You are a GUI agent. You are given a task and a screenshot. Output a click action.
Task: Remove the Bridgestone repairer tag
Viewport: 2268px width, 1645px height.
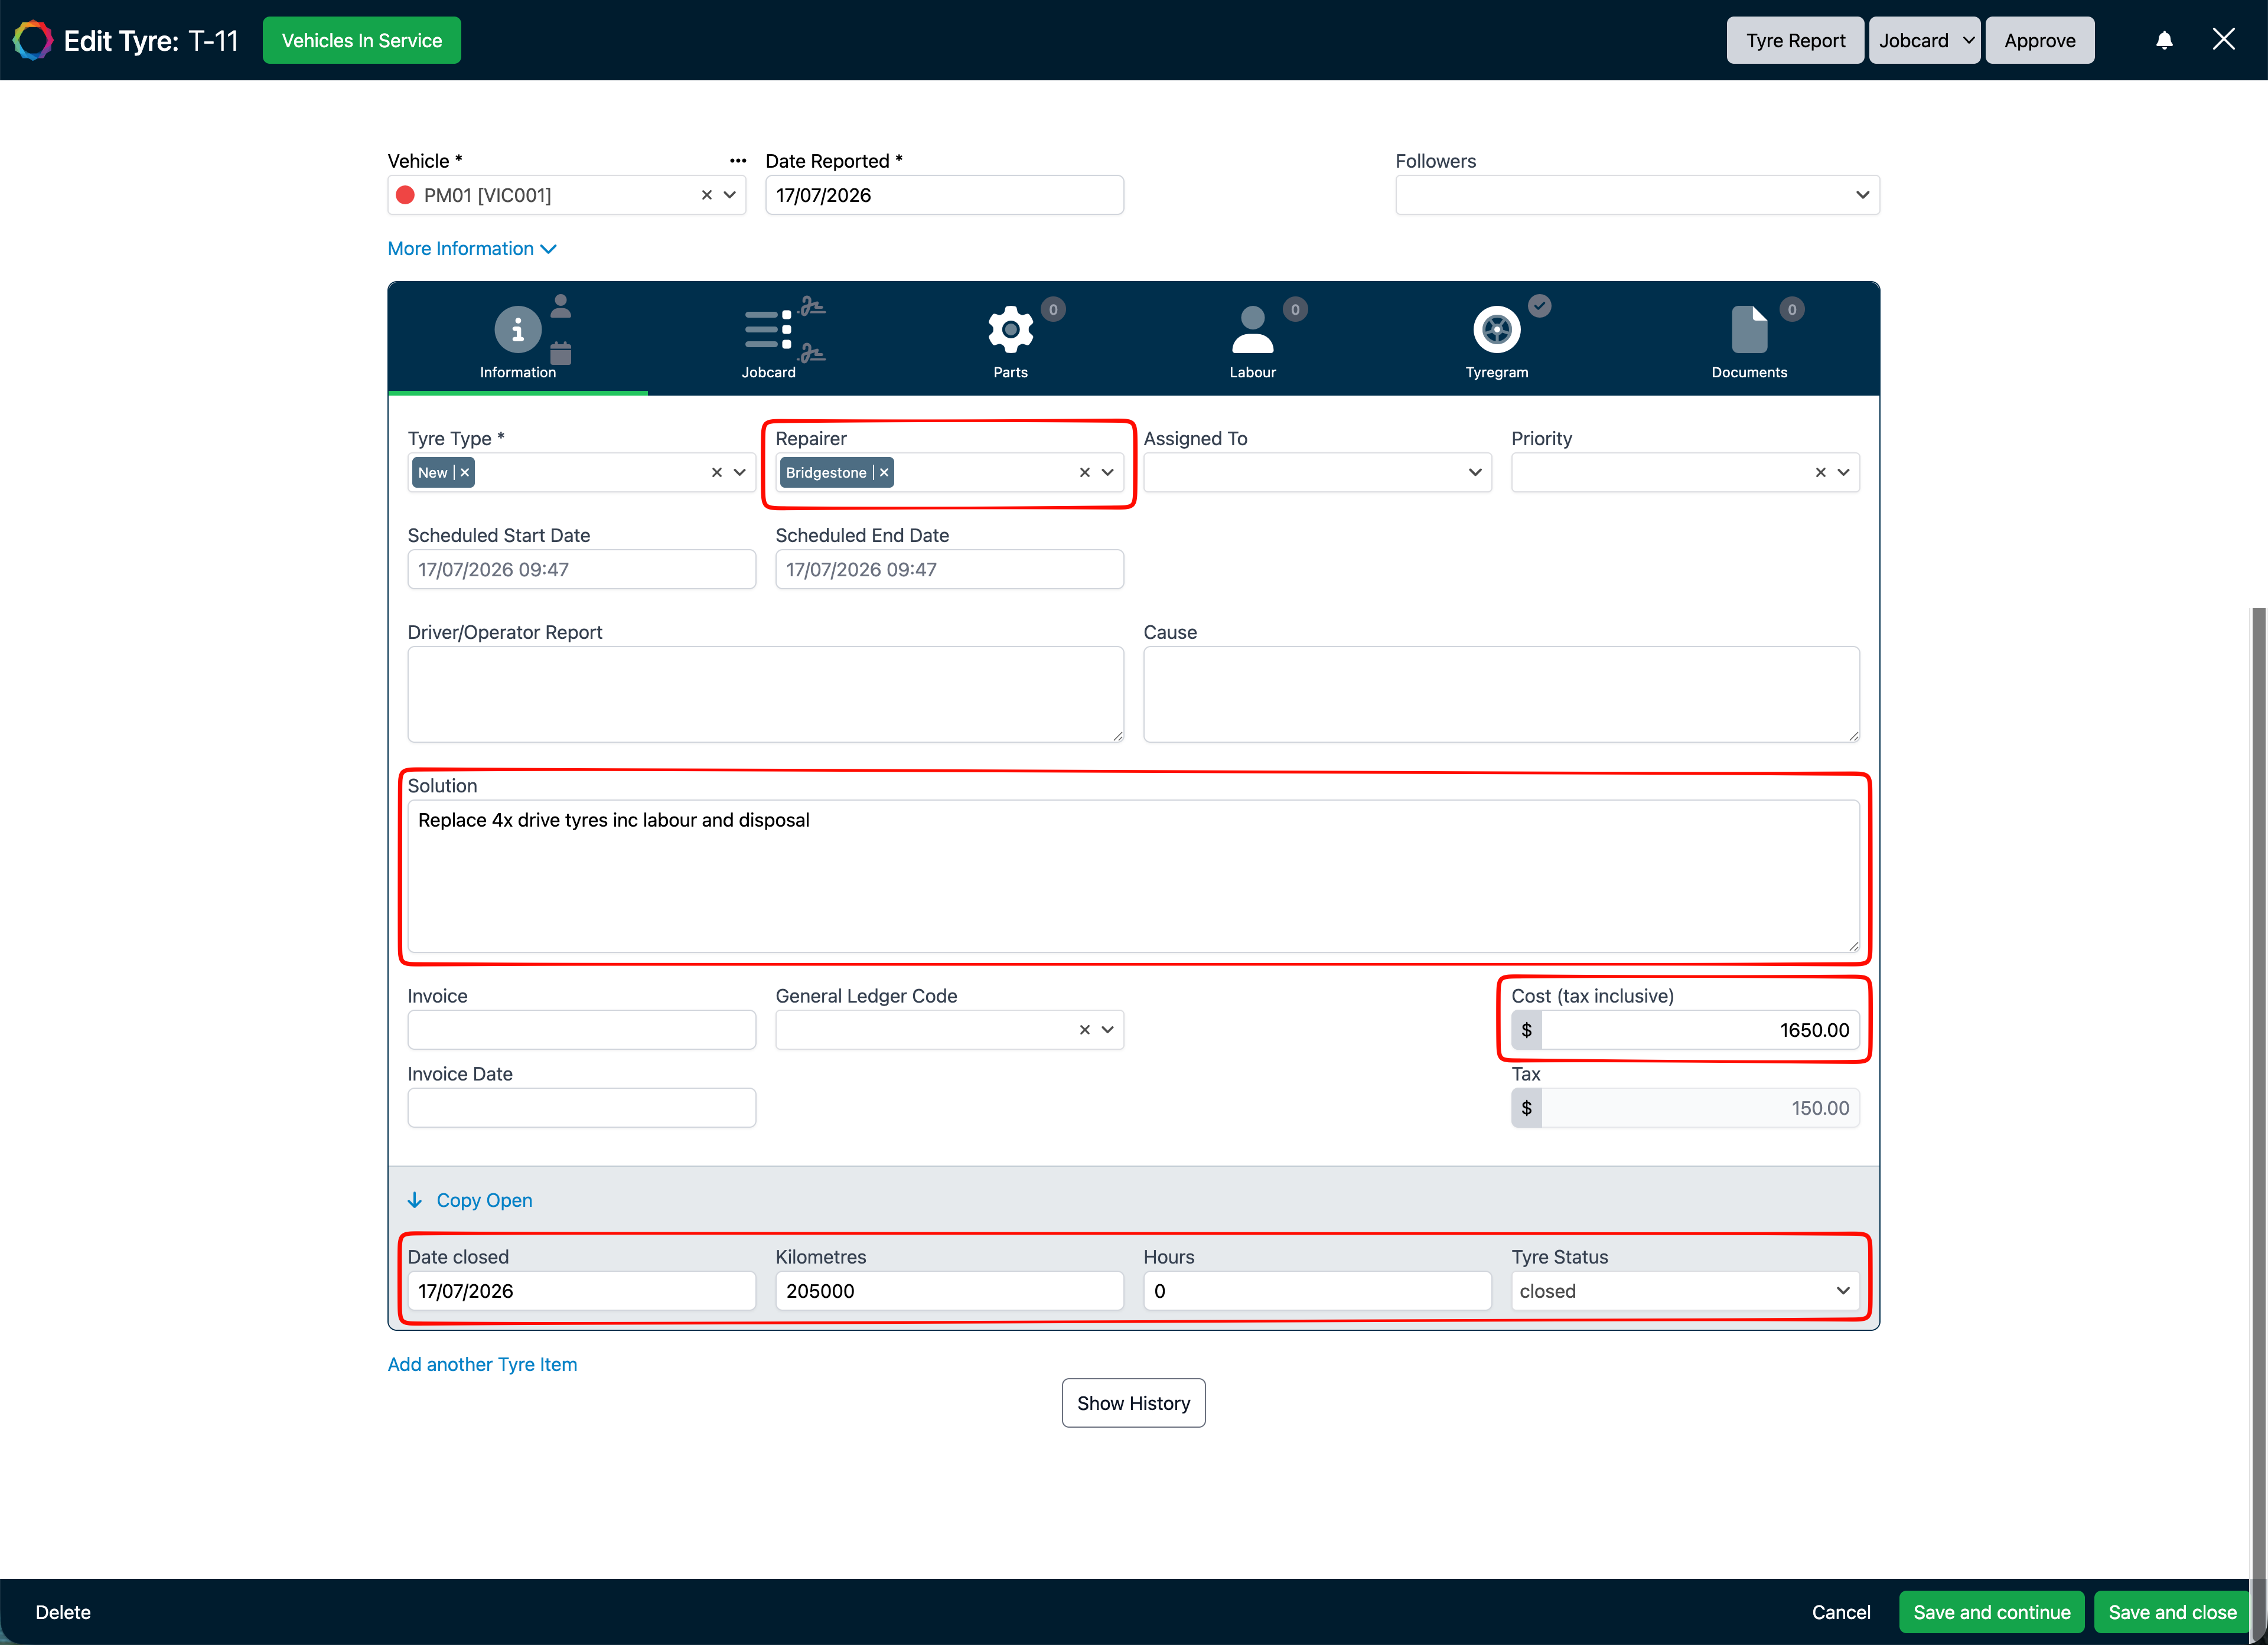[x=884, y=472]
